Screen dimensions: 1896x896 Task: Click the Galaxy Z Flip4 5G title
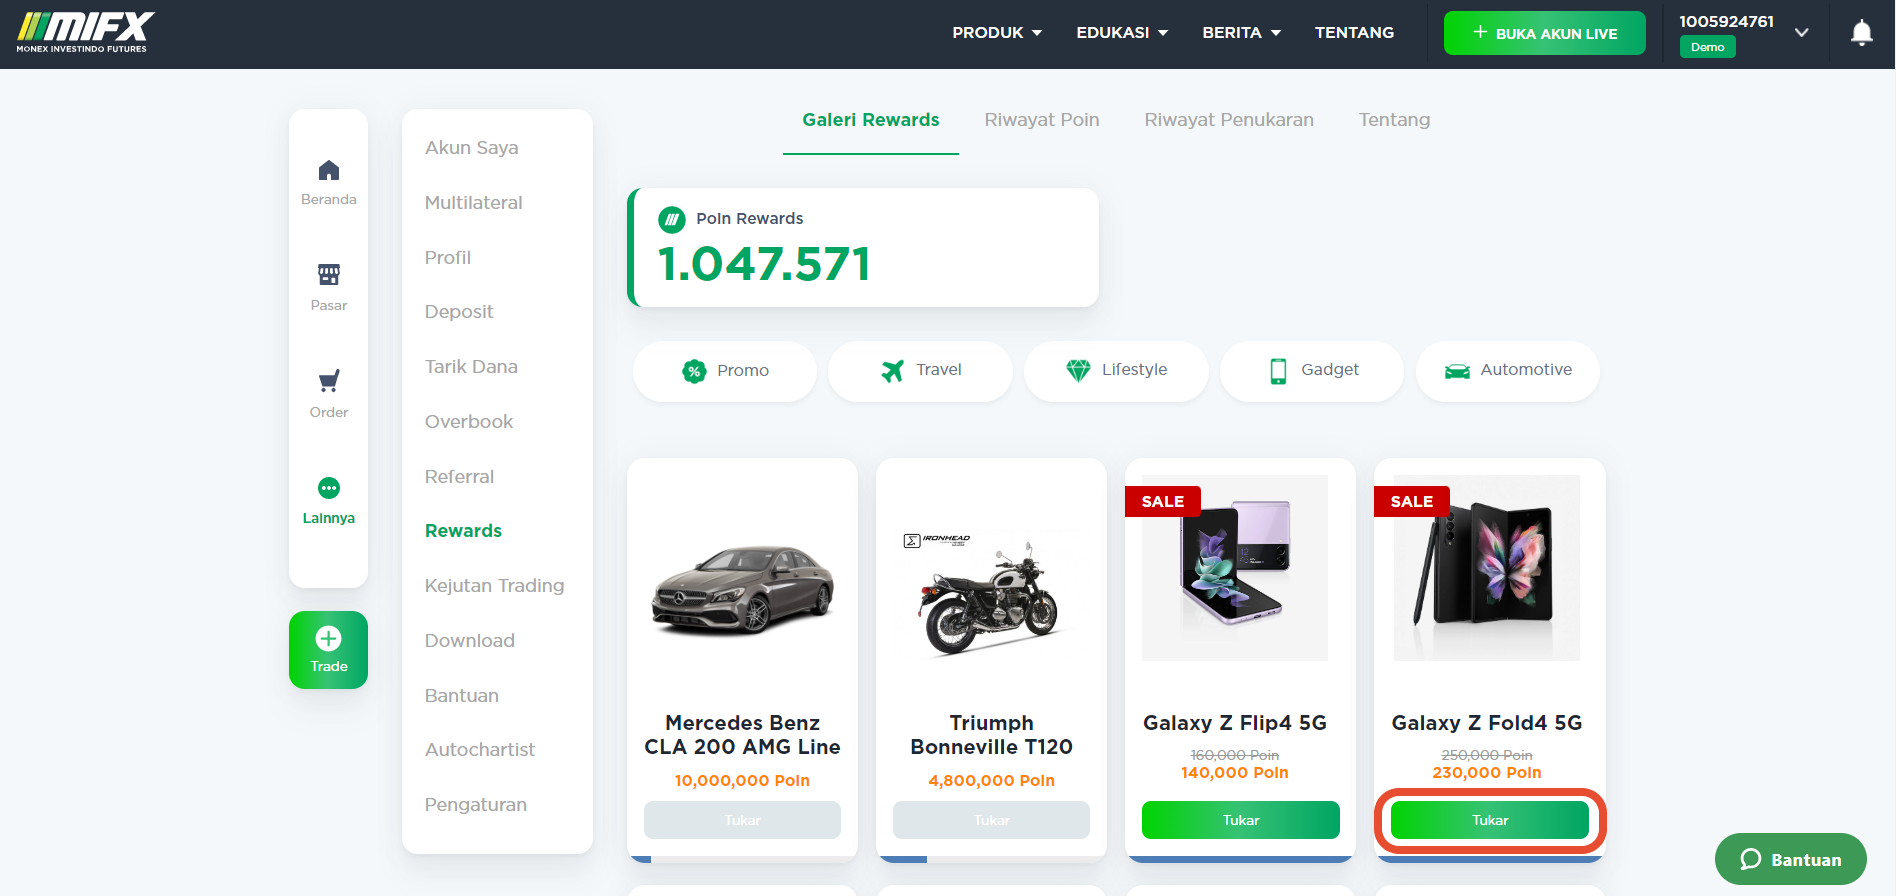tap(1235, 723)
